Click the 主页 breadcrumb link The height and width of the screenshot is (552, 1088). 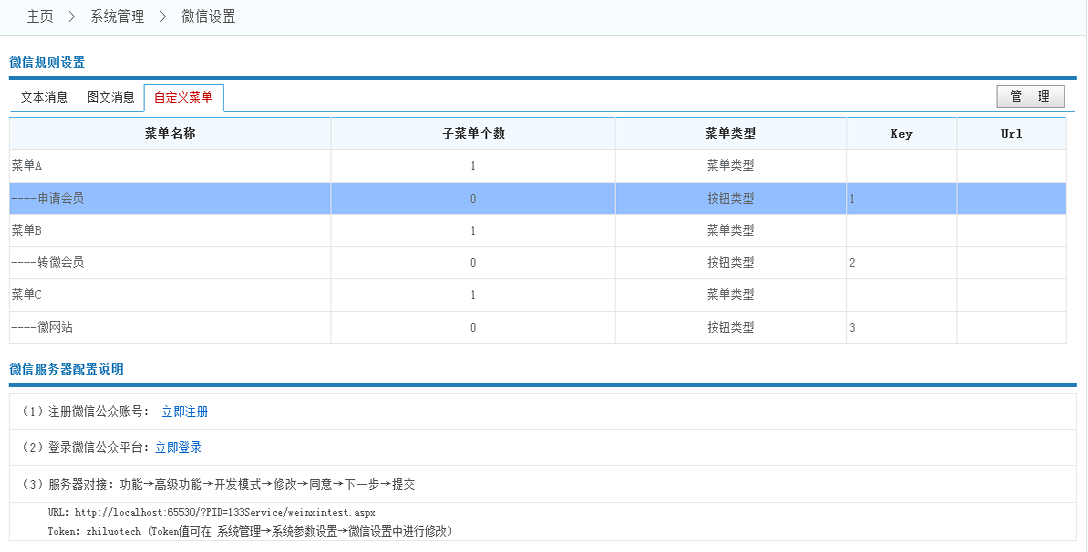click(x=40, y=17)
